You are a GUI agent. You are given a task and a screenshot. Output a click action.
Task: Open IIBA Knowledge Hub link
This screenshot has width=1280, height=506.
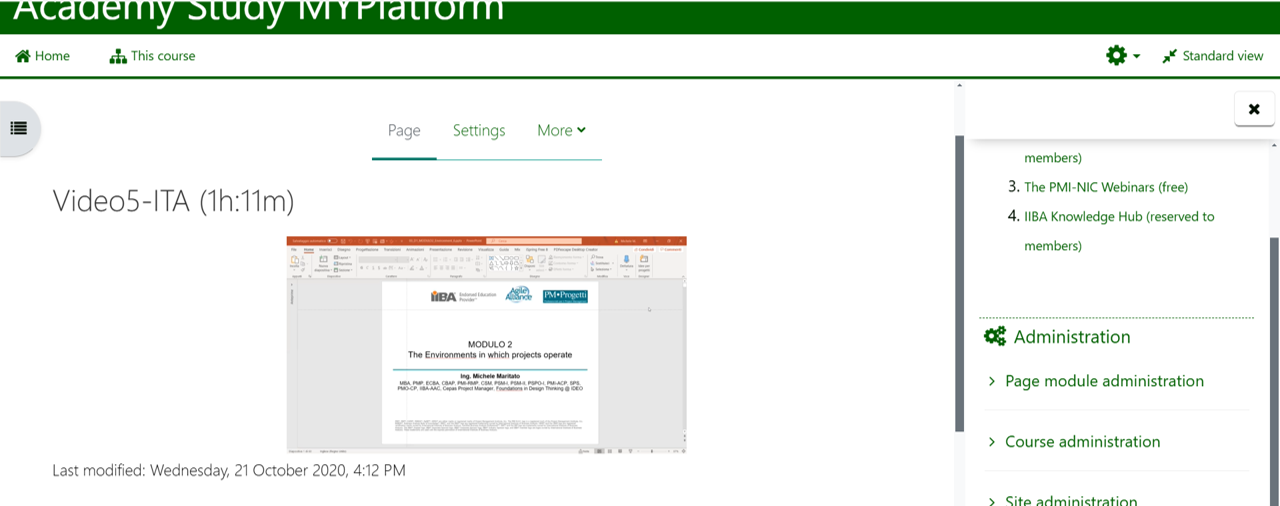(1118, 216)
